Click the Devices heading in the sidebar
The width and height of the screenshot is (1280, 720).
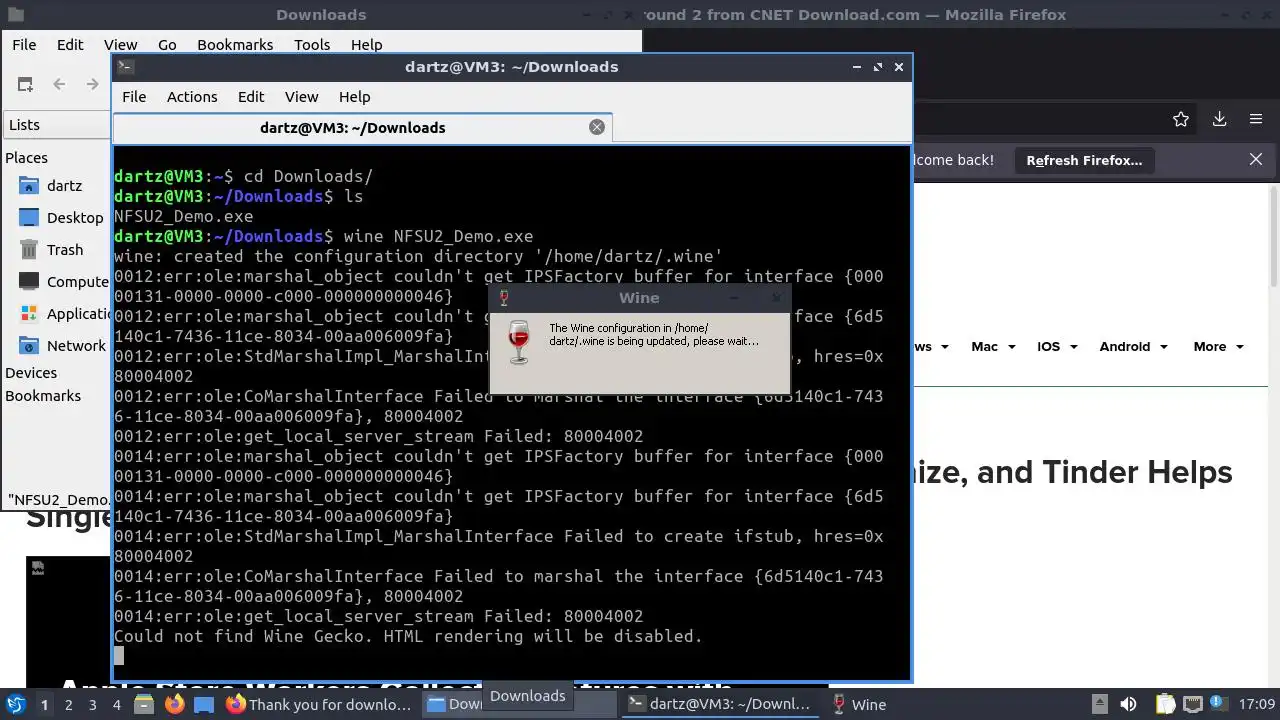pos(31,373)
